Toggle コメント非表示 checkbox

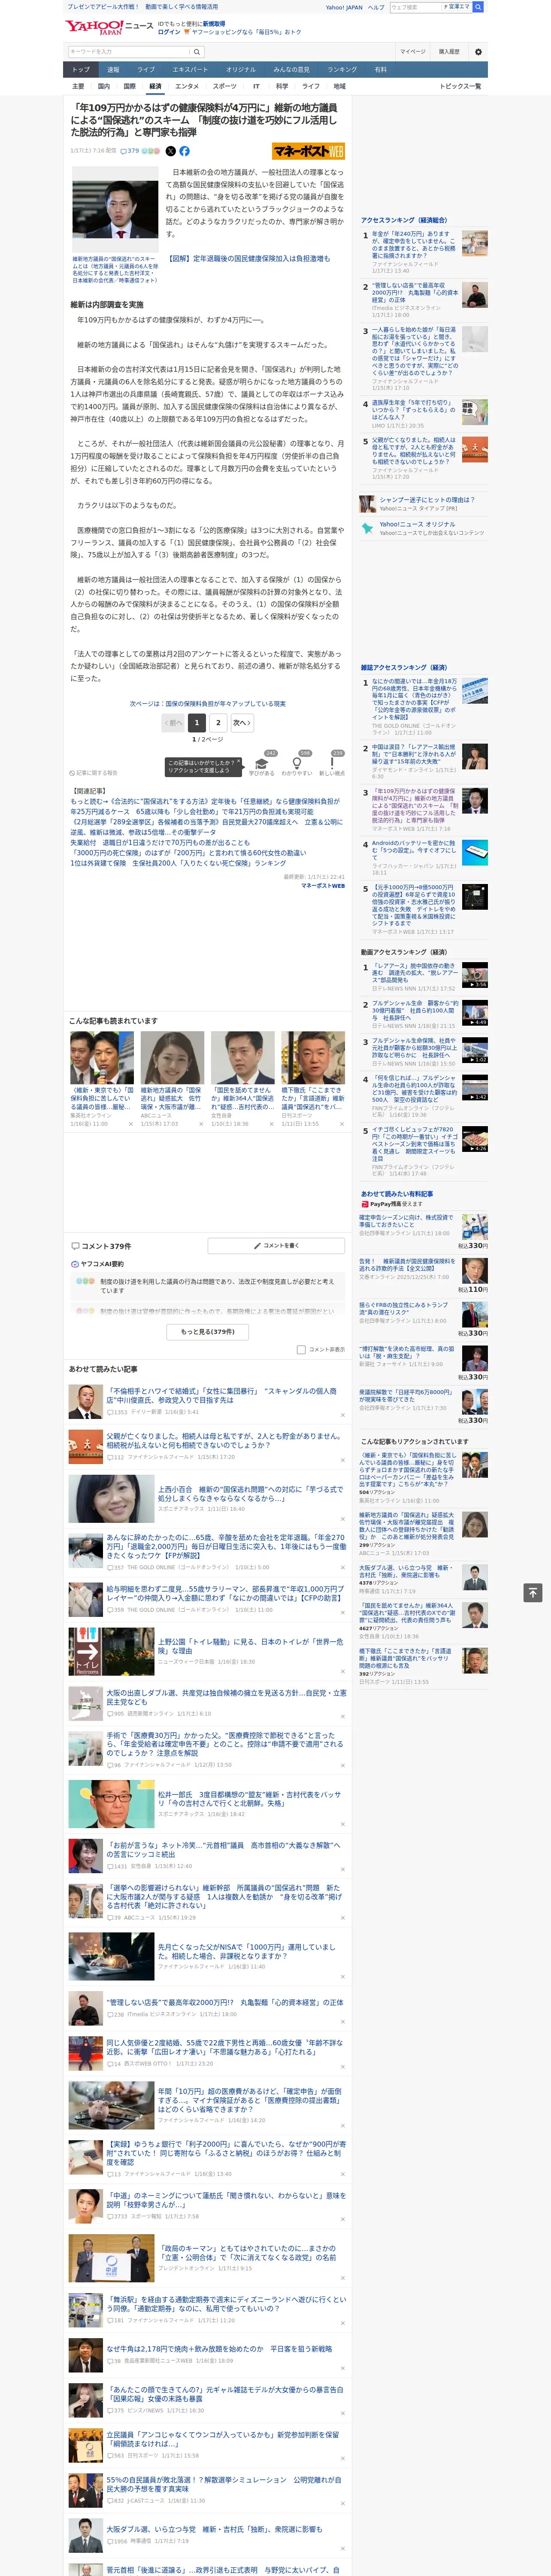301,1349
